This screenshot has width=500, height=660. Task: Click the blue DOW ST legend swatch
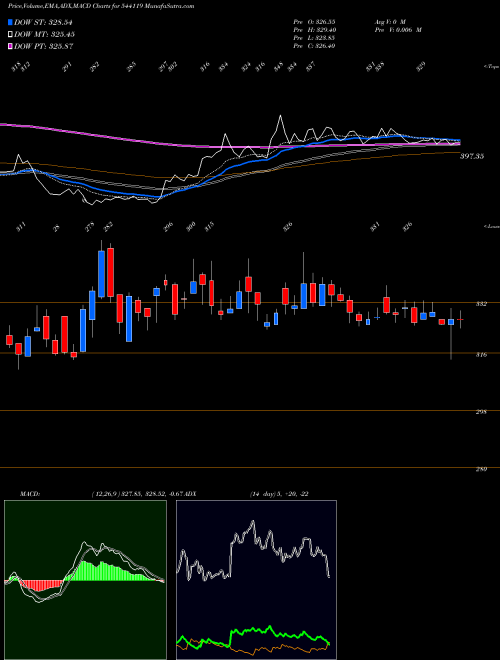click(x=10, y=22)
